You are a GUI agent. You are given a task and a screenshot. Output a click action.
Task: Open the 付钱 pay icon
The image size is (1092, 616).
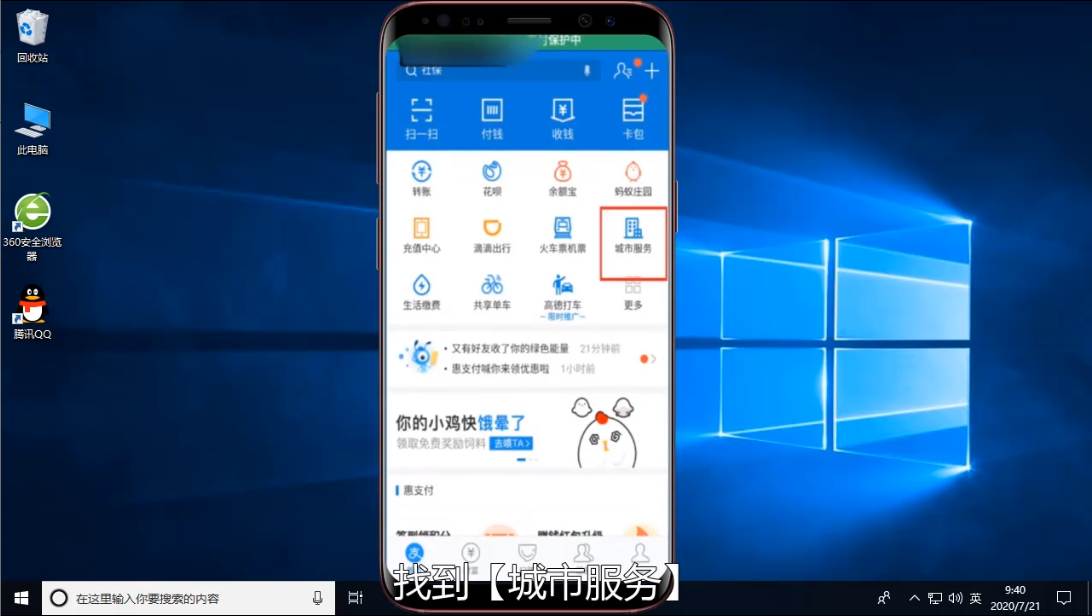(492, 116)
